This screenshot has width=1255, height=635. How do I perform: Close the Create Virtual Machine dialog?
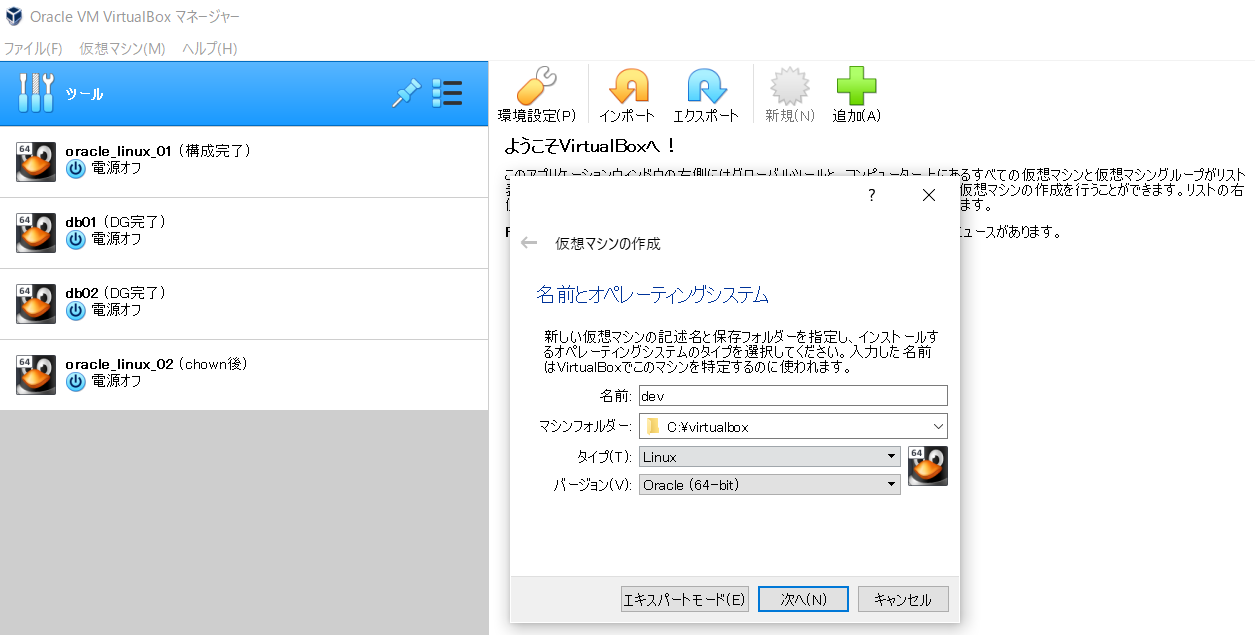tap(929, 195)
